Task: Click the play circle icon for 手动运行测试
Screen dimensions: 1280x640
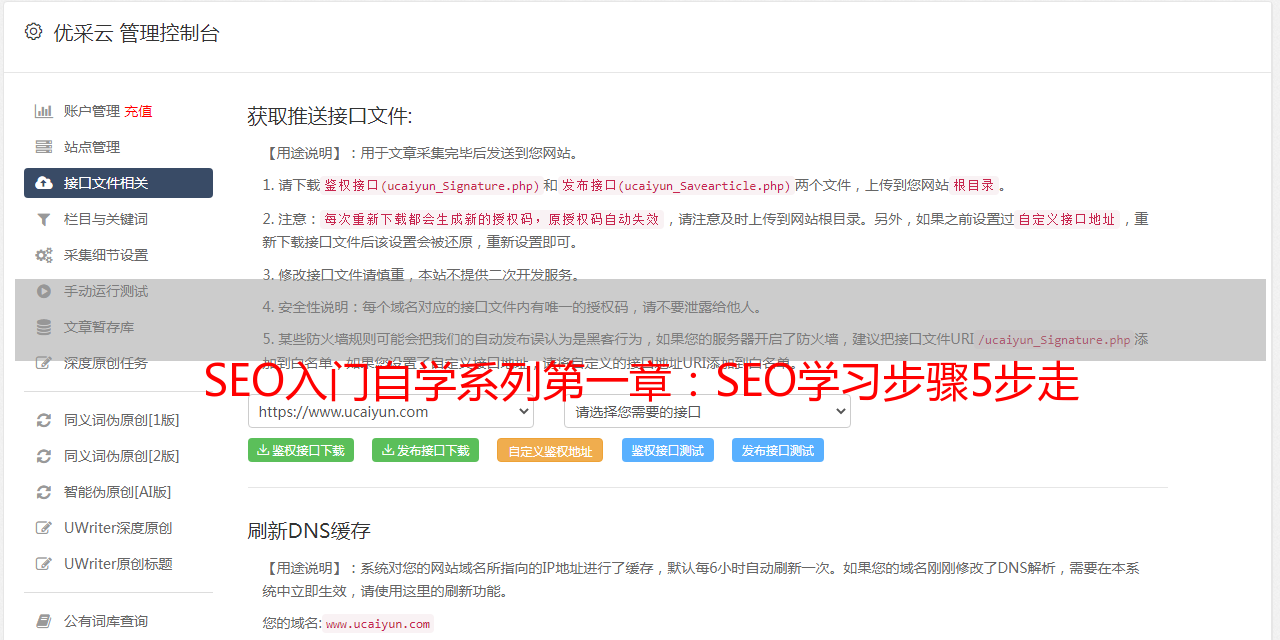Action: tap(44, 291)
